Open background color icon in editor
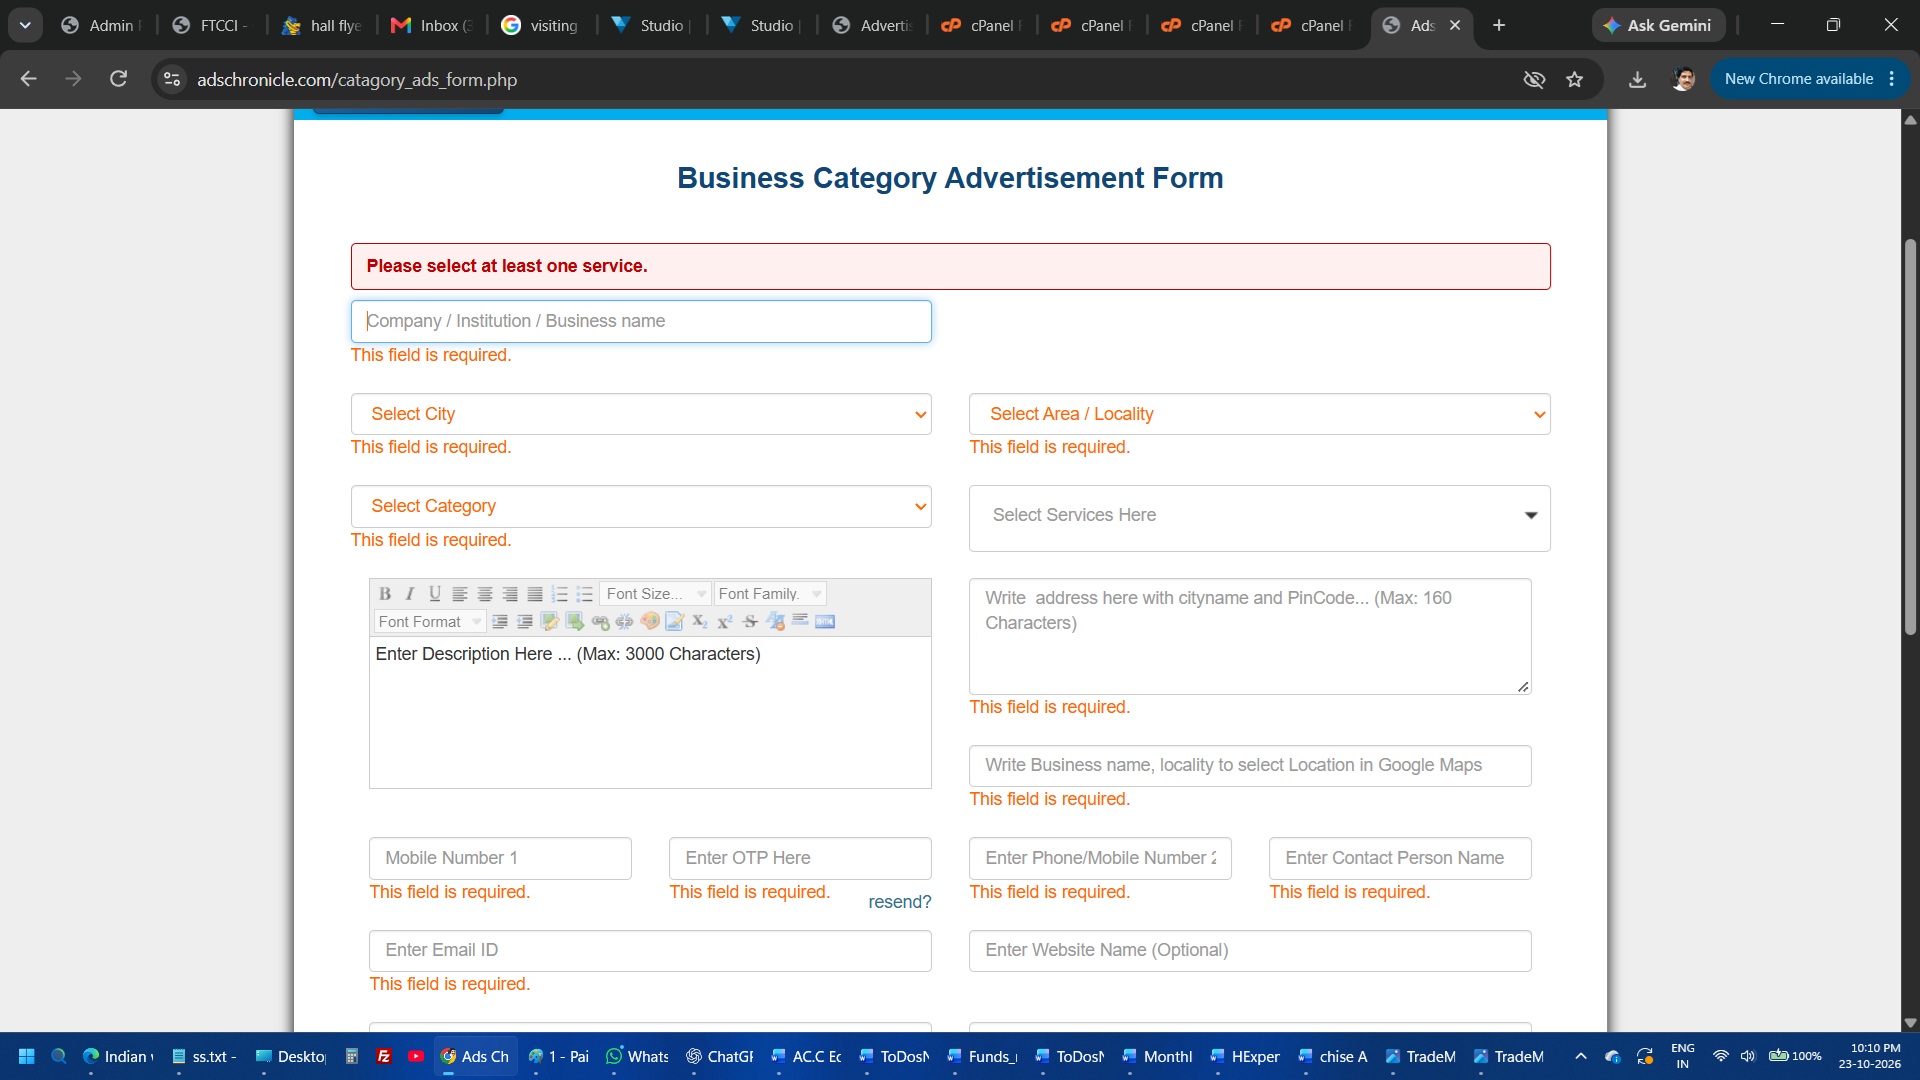 tap(675, 622)
